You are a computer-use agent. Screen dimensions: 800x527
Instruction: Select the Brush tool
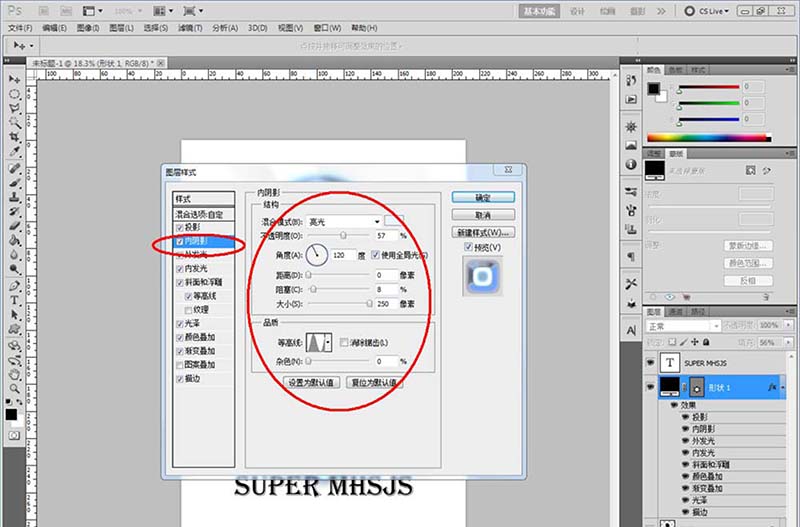14,183
